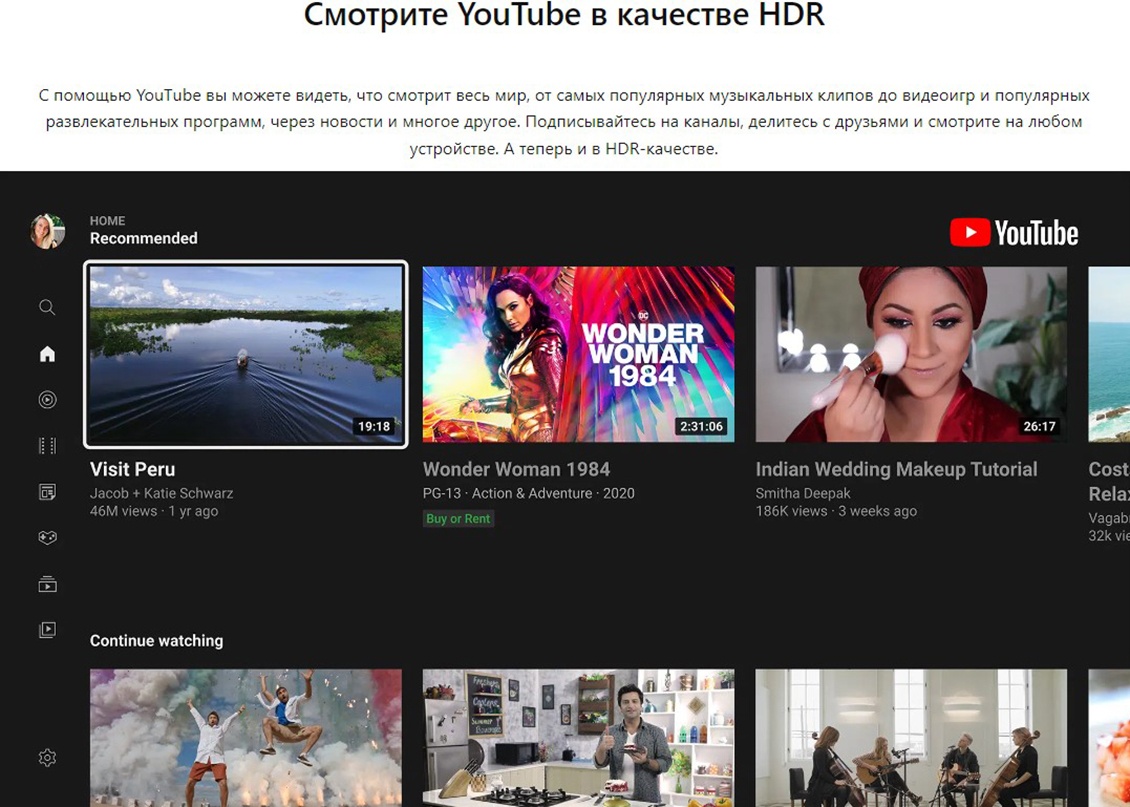Open the music circle icon in sidebar

[x=47, y=400]
